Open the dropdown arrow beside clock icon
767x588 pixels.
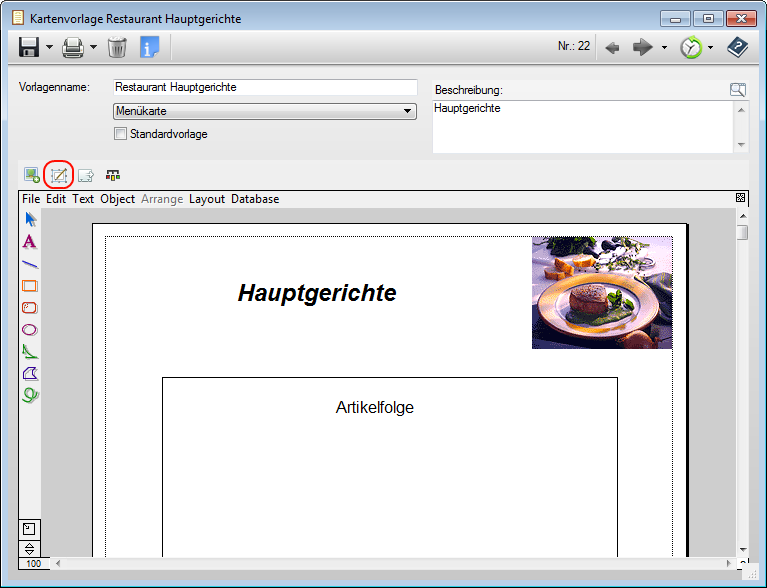[710, 48]
